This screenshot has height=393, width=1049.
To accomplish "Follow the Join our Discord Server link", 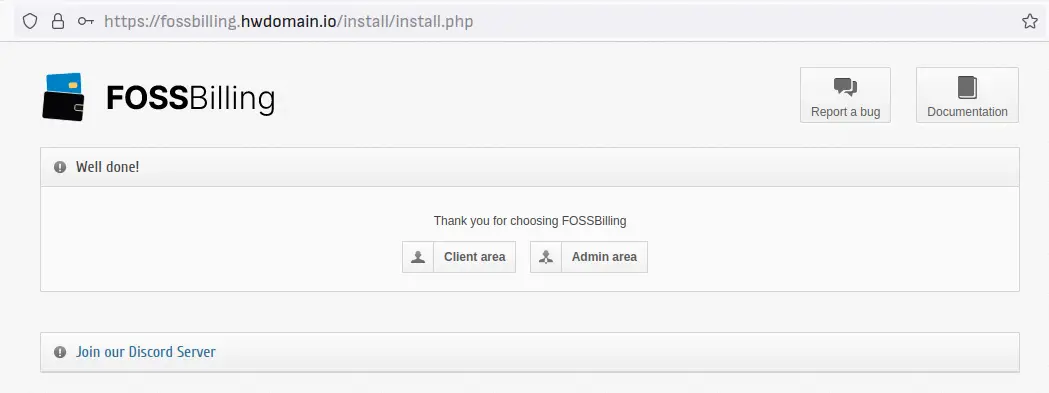I will [146, 352].
